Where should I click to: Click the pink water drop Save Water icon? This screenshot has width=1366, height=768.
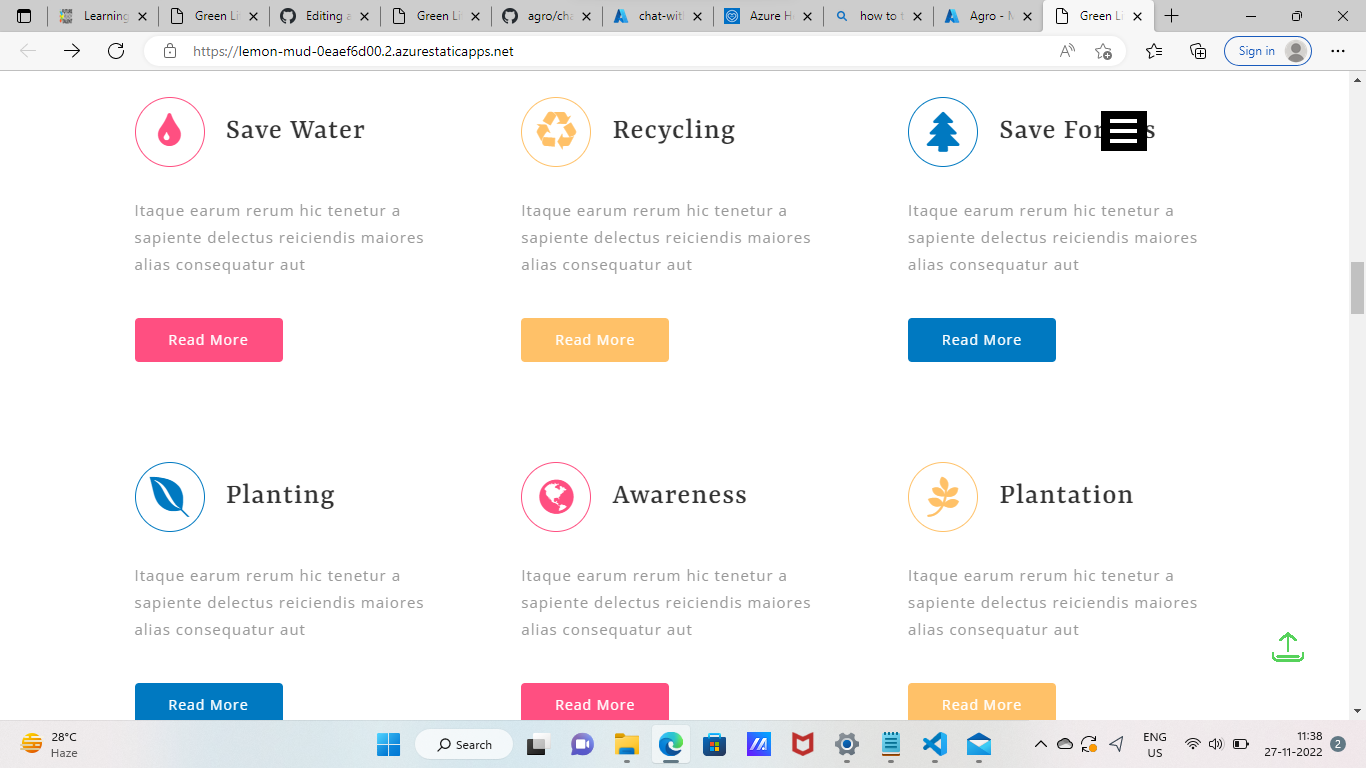click(169, 131)
